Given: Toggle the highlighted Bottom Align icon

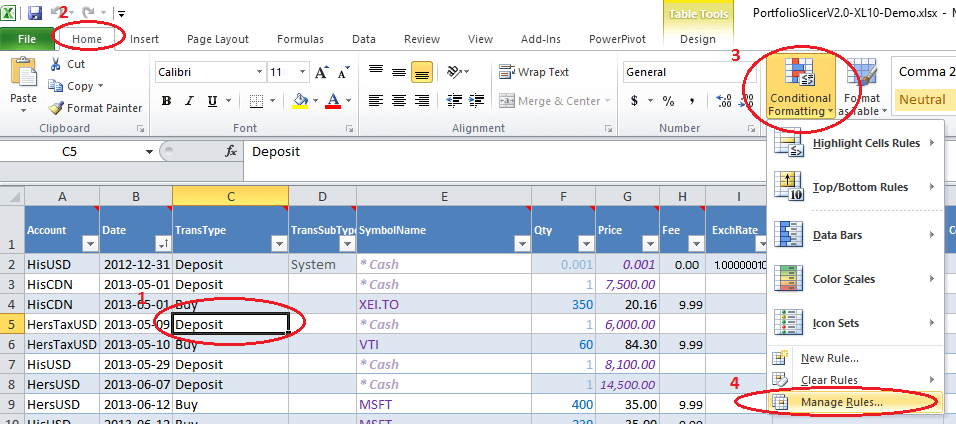Looking at the screenshot, I should (421, 72).
